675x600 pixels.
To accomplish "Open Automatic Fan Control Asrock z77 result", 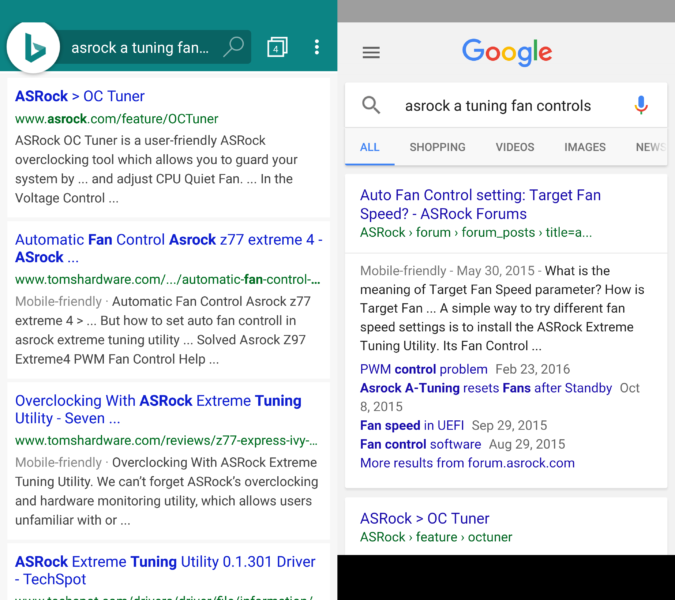I will [169, 248].
